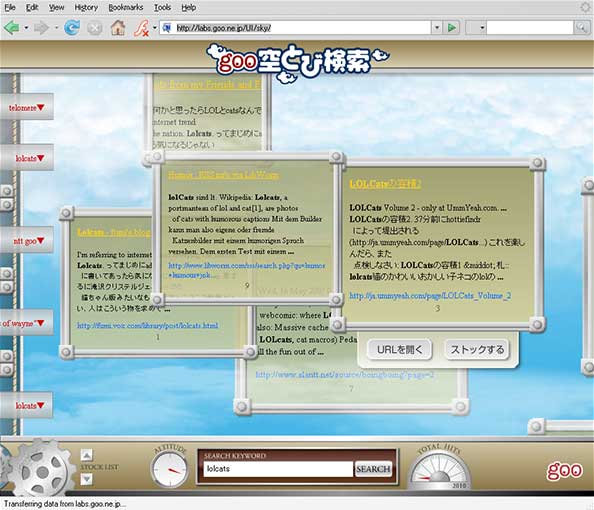Screen dimensions: 594x510
Task: Open the libworm.com search link
Action: point(247,270)
